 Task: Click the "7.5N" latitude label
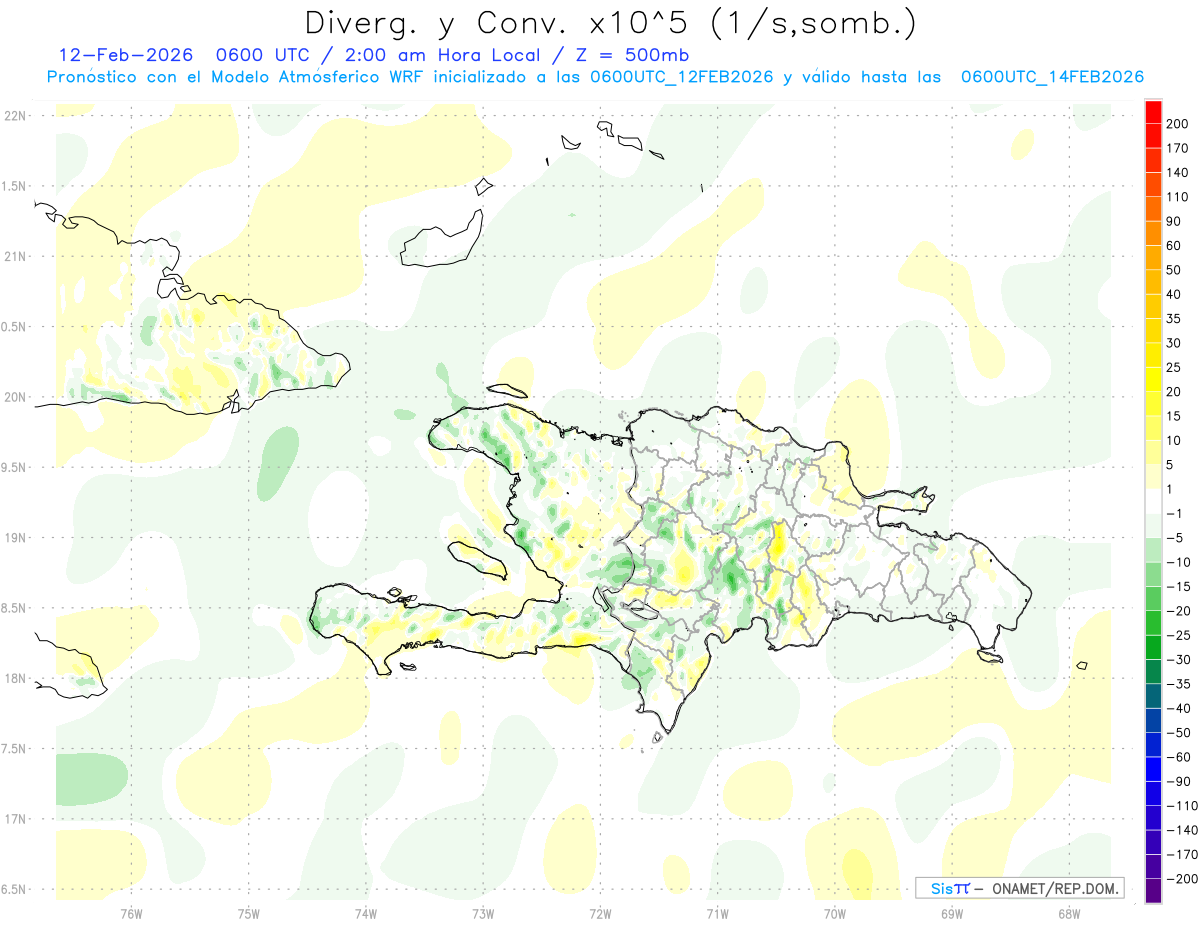point(15,749)
